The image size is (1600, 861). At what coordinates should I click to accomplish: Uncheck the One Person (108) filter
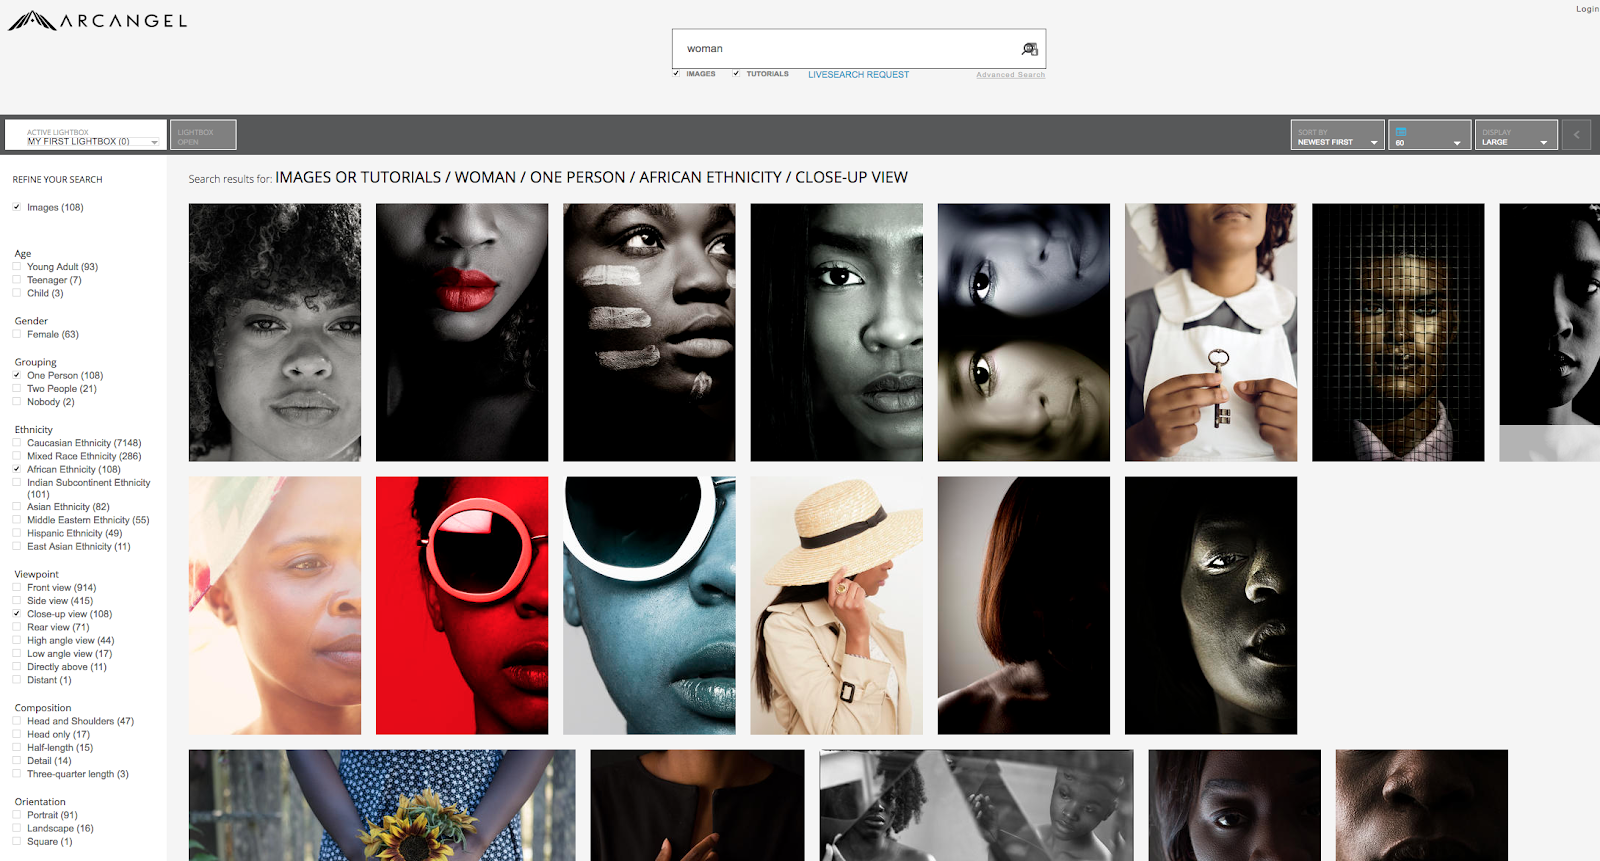17,375
